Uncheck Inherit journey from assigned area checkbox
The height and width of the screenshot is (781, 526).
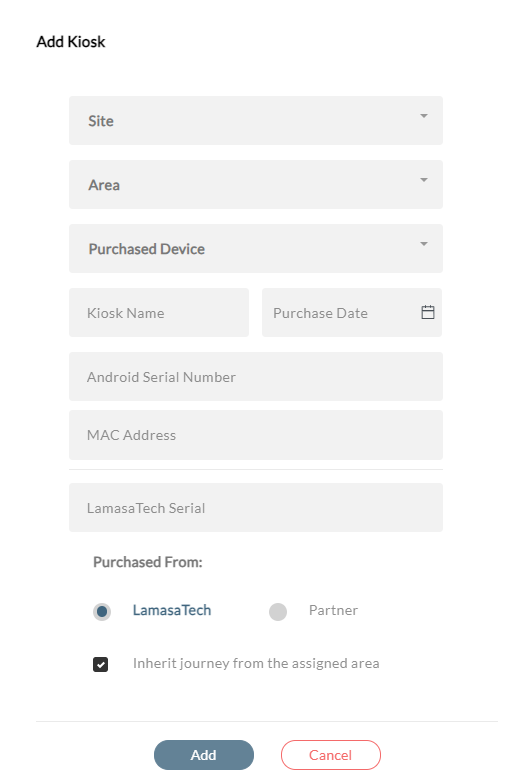(101, 664)
